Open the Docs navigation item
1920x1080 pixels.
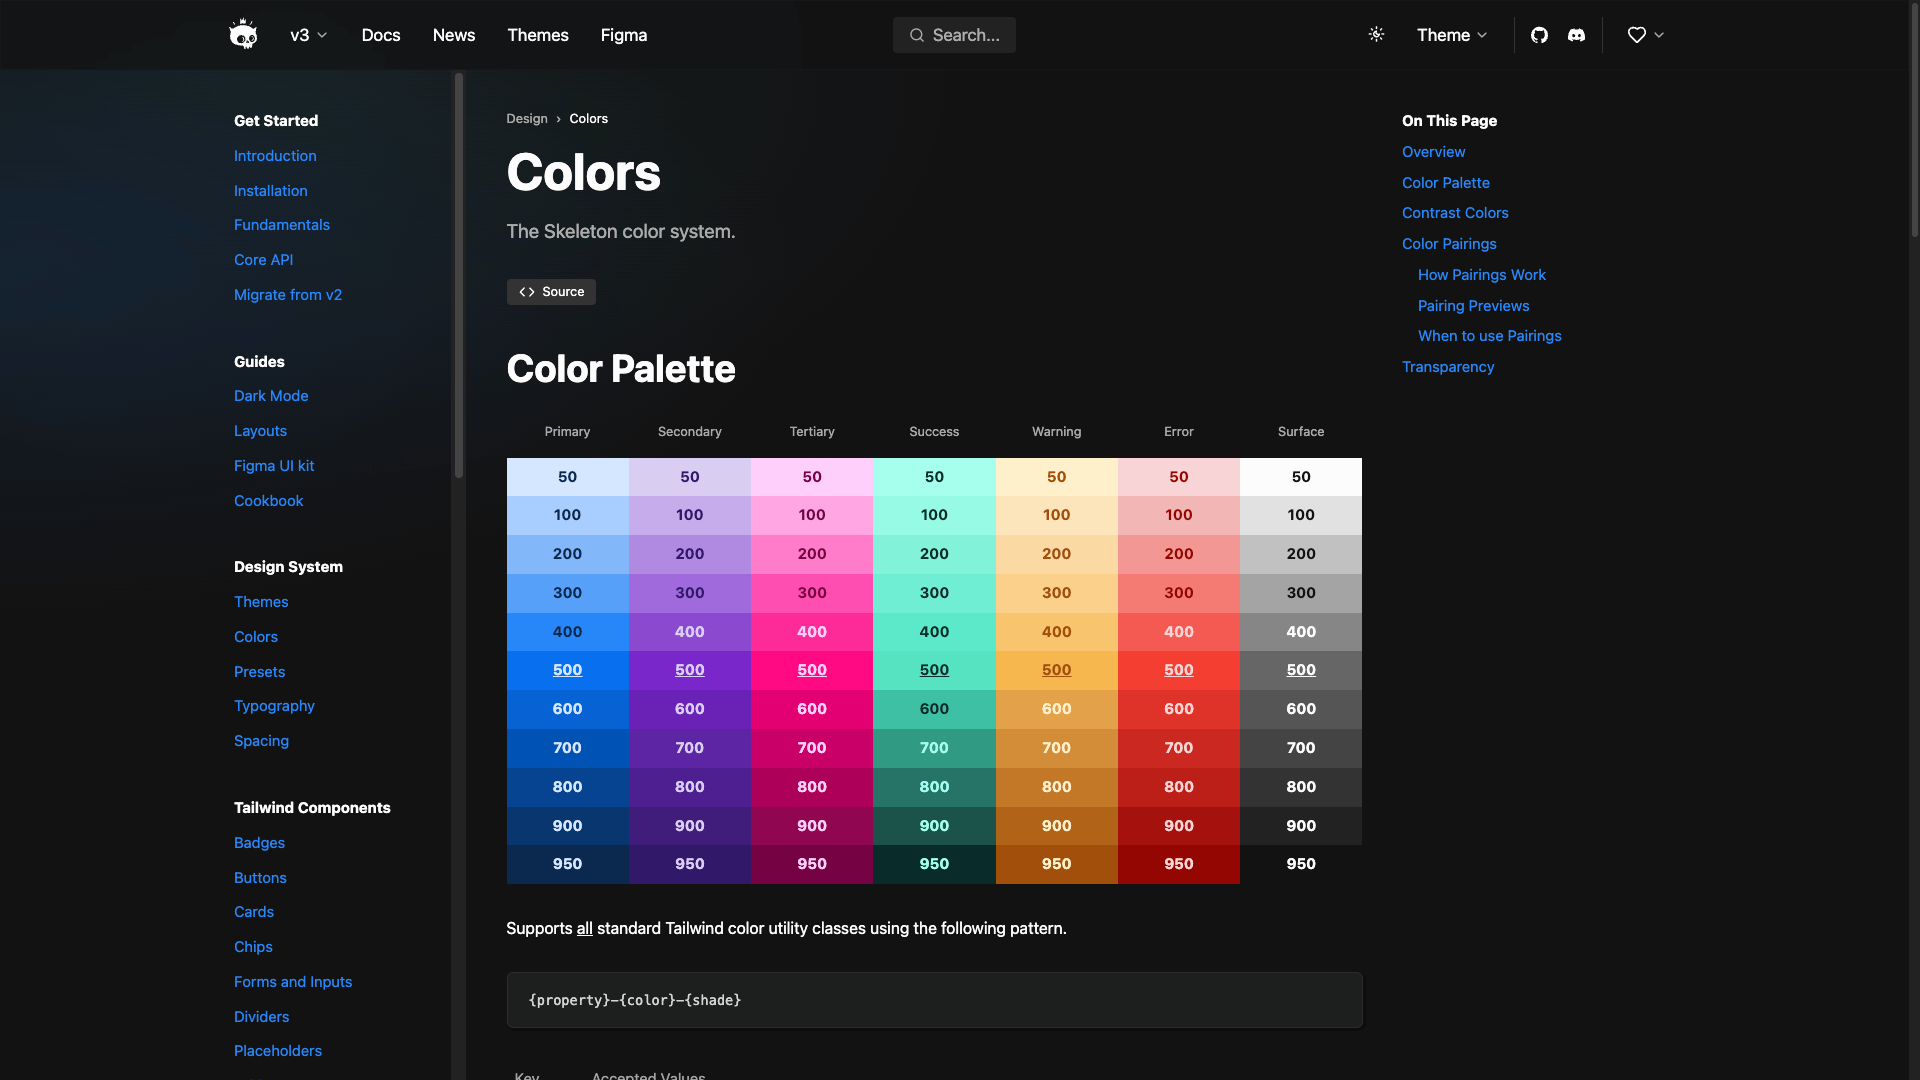[380, 35]
